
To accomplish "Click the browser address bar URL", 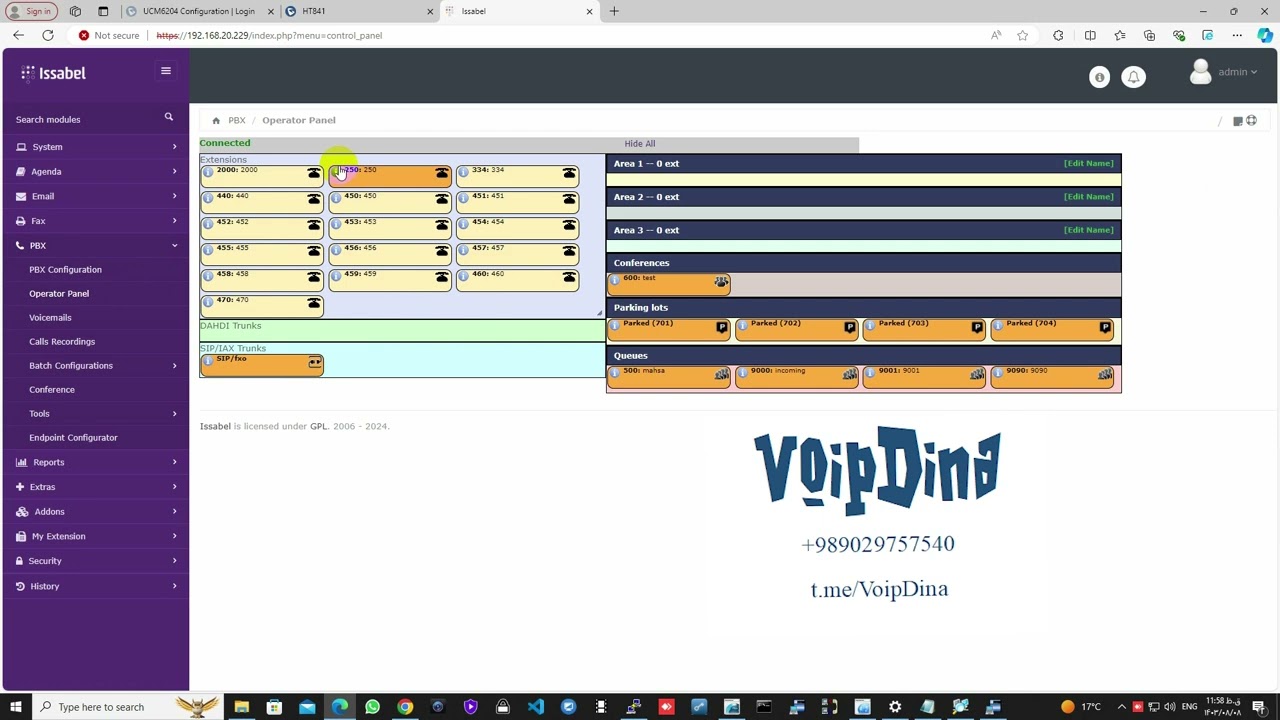I will coord(269,35).
